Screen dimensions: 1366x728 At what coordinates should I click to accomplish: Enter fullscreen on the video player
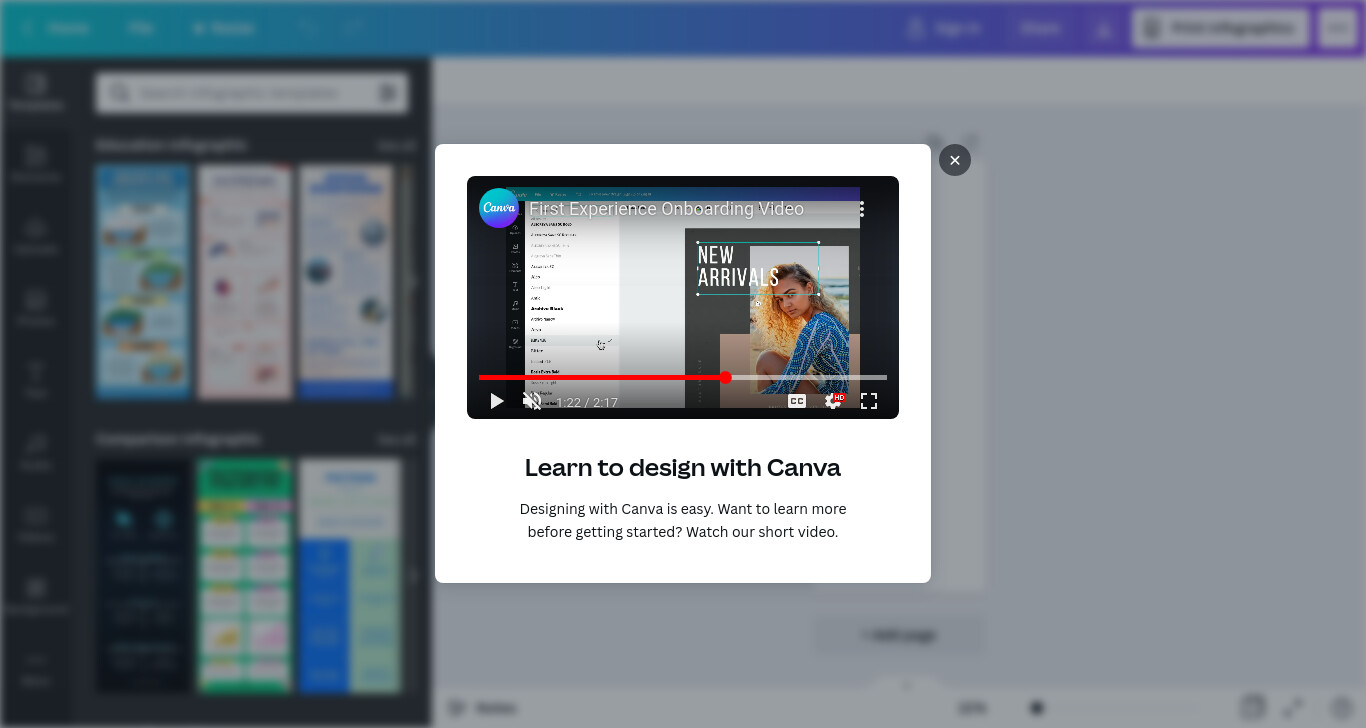869,401
